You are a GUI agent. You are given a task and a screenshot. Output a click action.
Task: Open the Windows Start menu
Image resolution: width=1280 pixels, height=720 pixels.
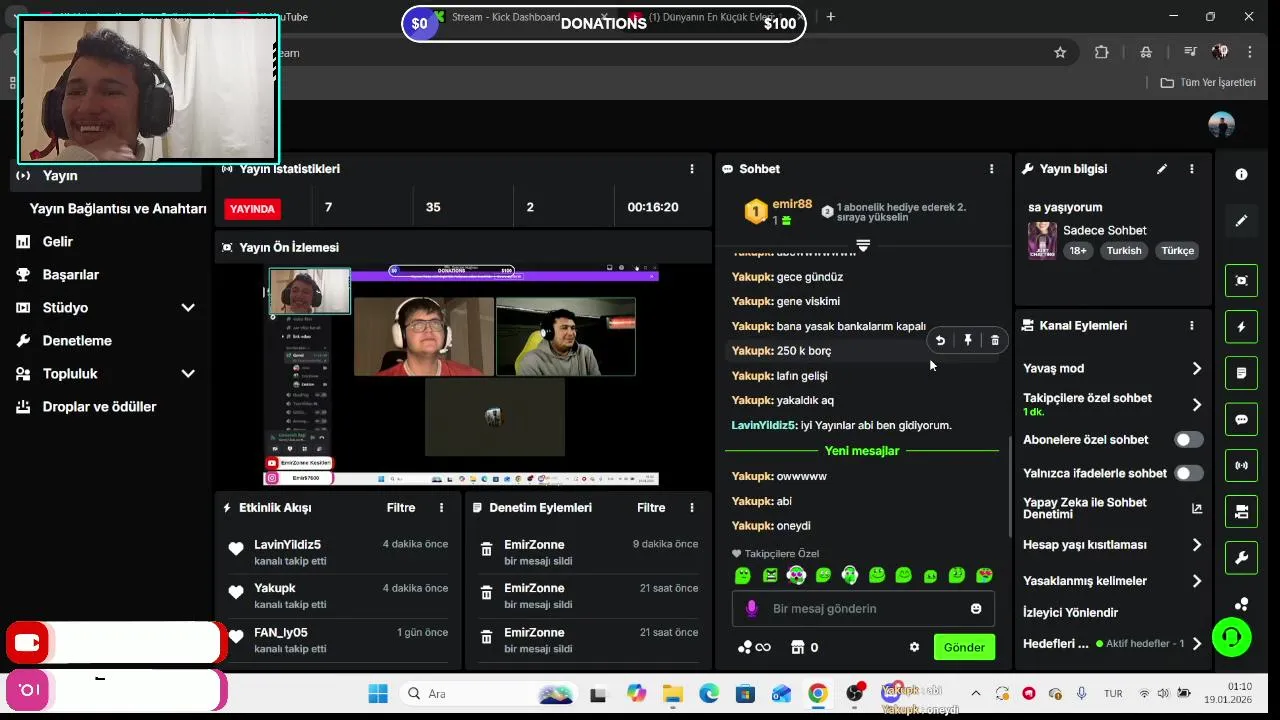coord(378,693)
